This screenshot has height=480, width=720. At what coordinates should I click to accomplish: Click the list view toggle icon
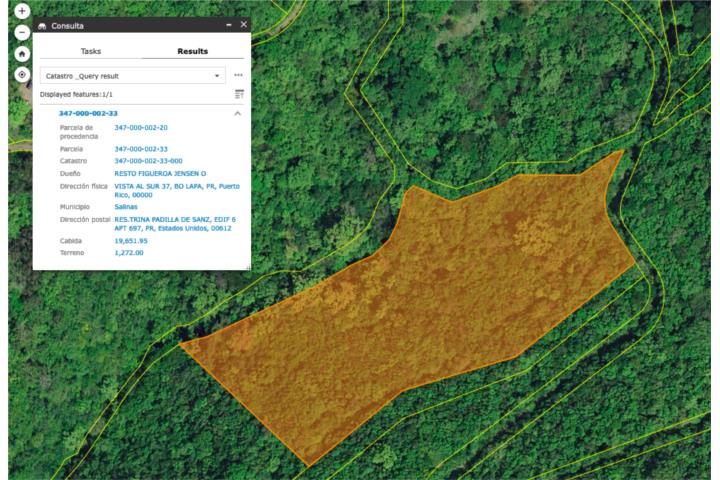(x=239, y=94)
